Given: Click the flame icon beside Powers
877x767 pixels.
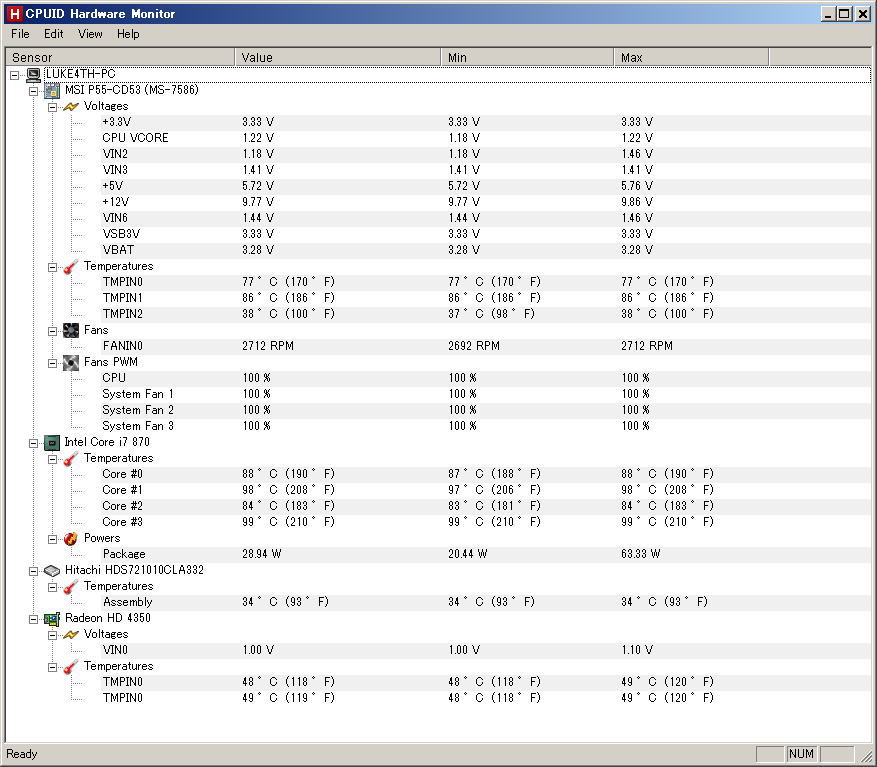Looking at the screenshot, I should (70, 539).
